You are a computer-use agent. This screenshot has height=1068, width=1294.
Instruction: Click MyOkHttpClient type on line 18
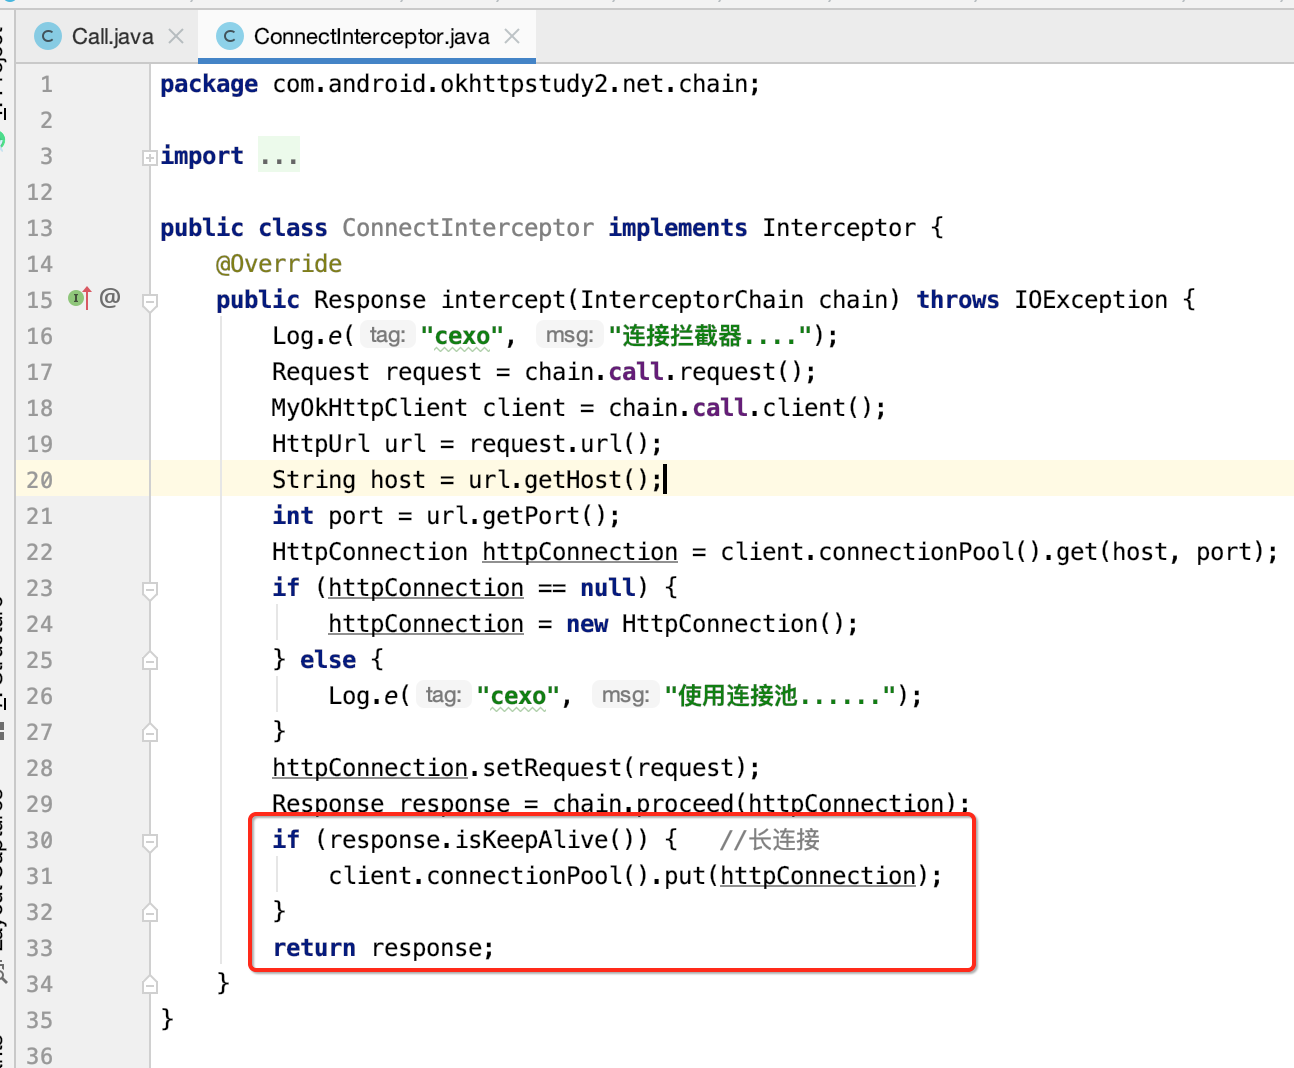tap(369, 408)
